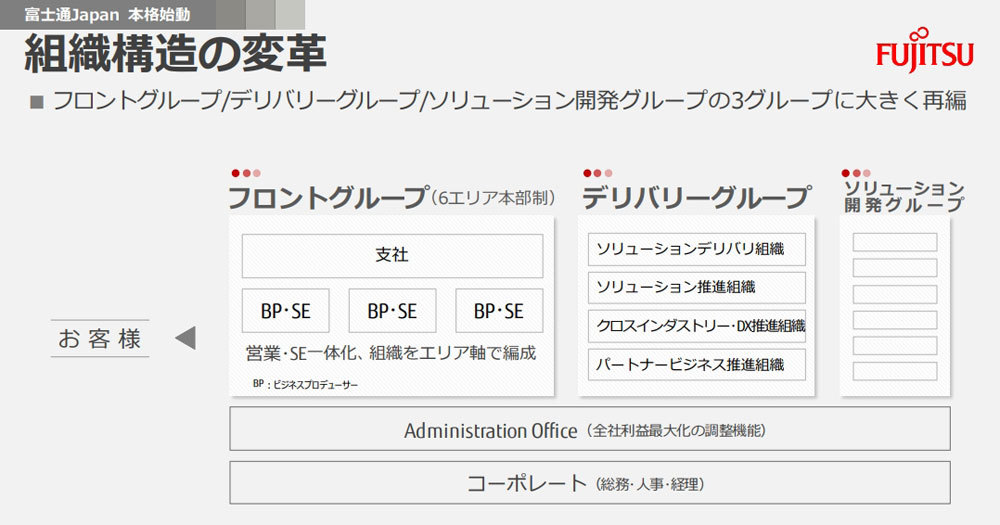1000x525 pixels.
Task: Select the ソリューション開発グループ heading
Action: [904, 196]
